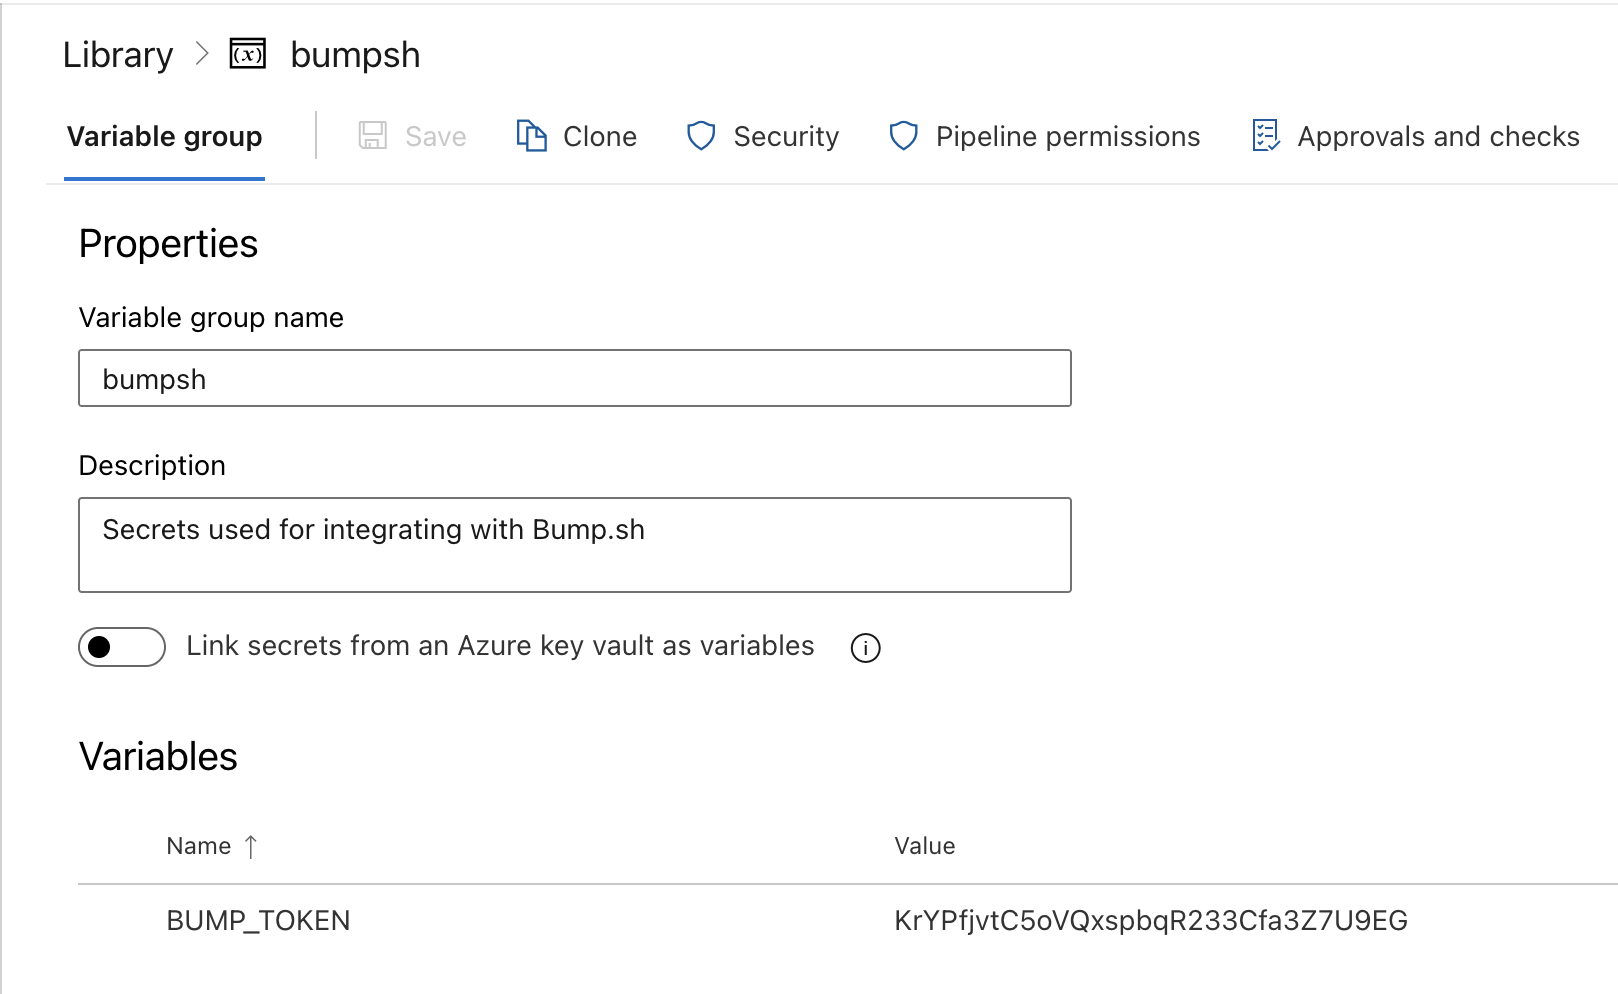Image resolution: width=1618 pixels, height=994 pixels.
Task: Click the variable group icon beside bumpsh title
Action: (x=247, y=54)
